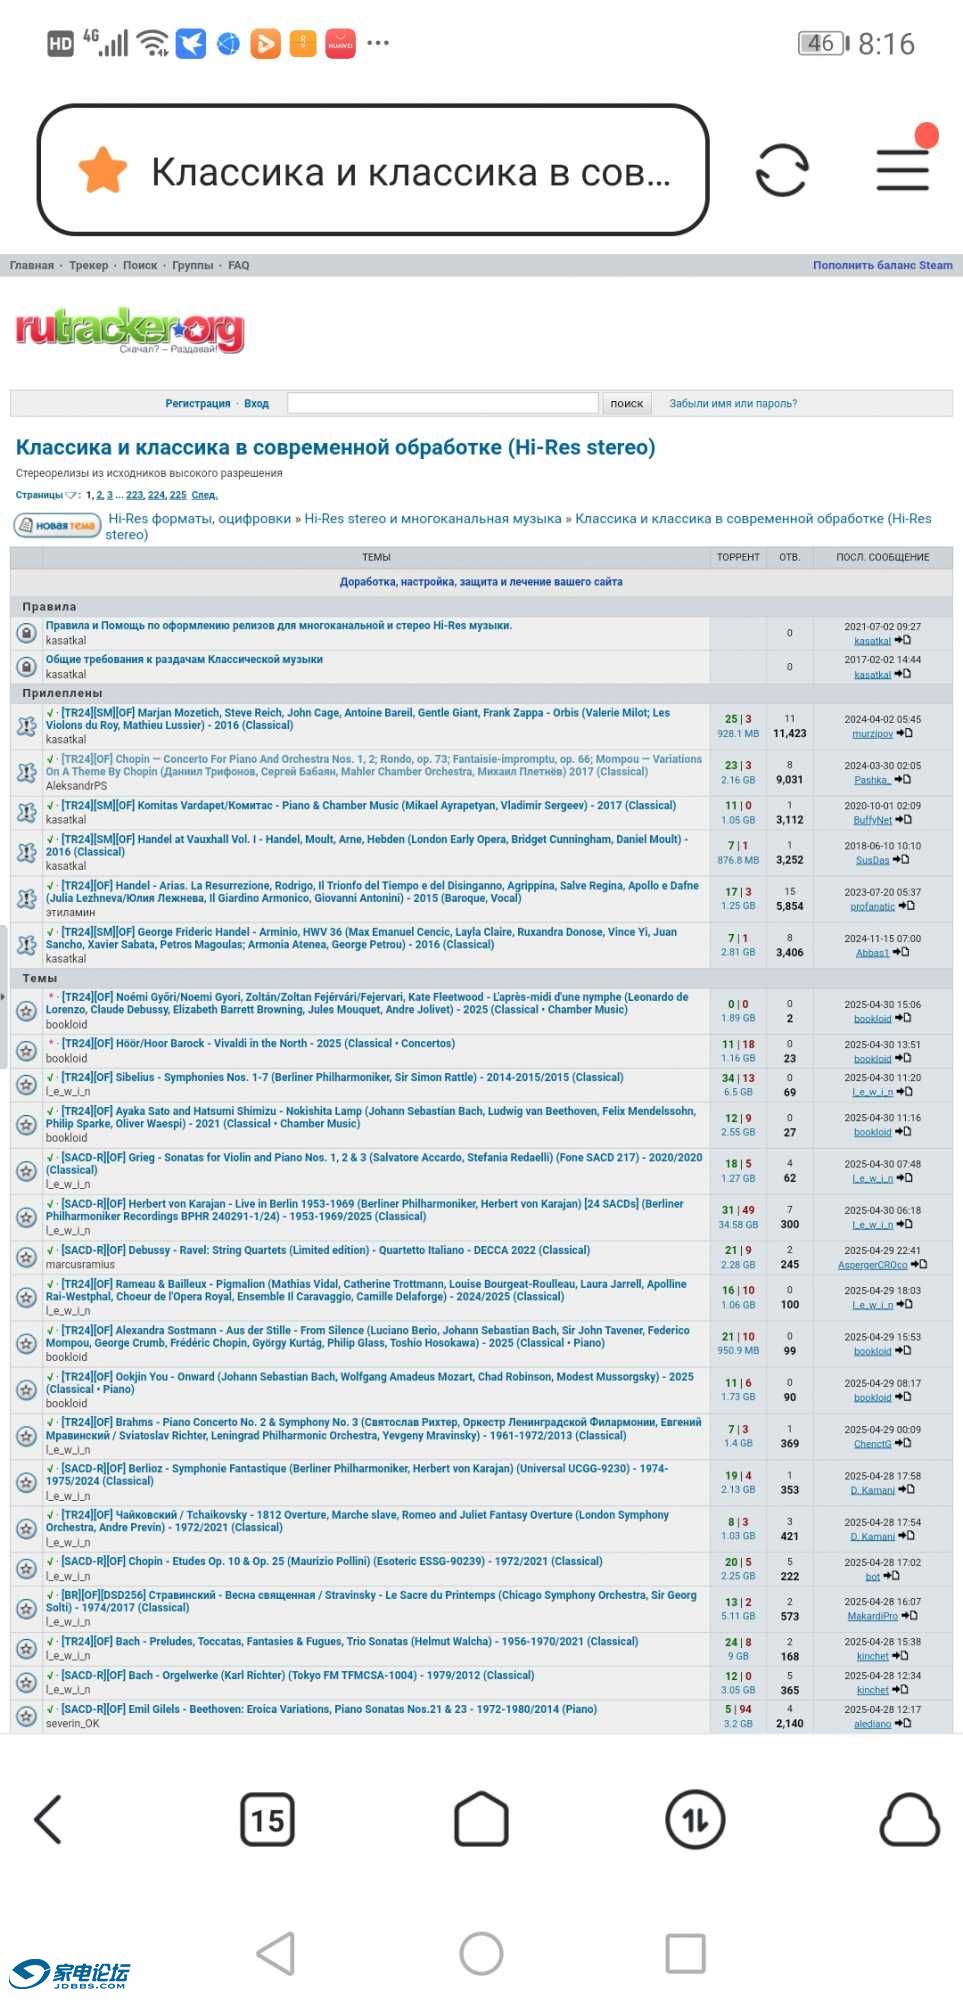Click last-post arrow next to murzipov
This screenshot has height=2000, width=963.
905,733
